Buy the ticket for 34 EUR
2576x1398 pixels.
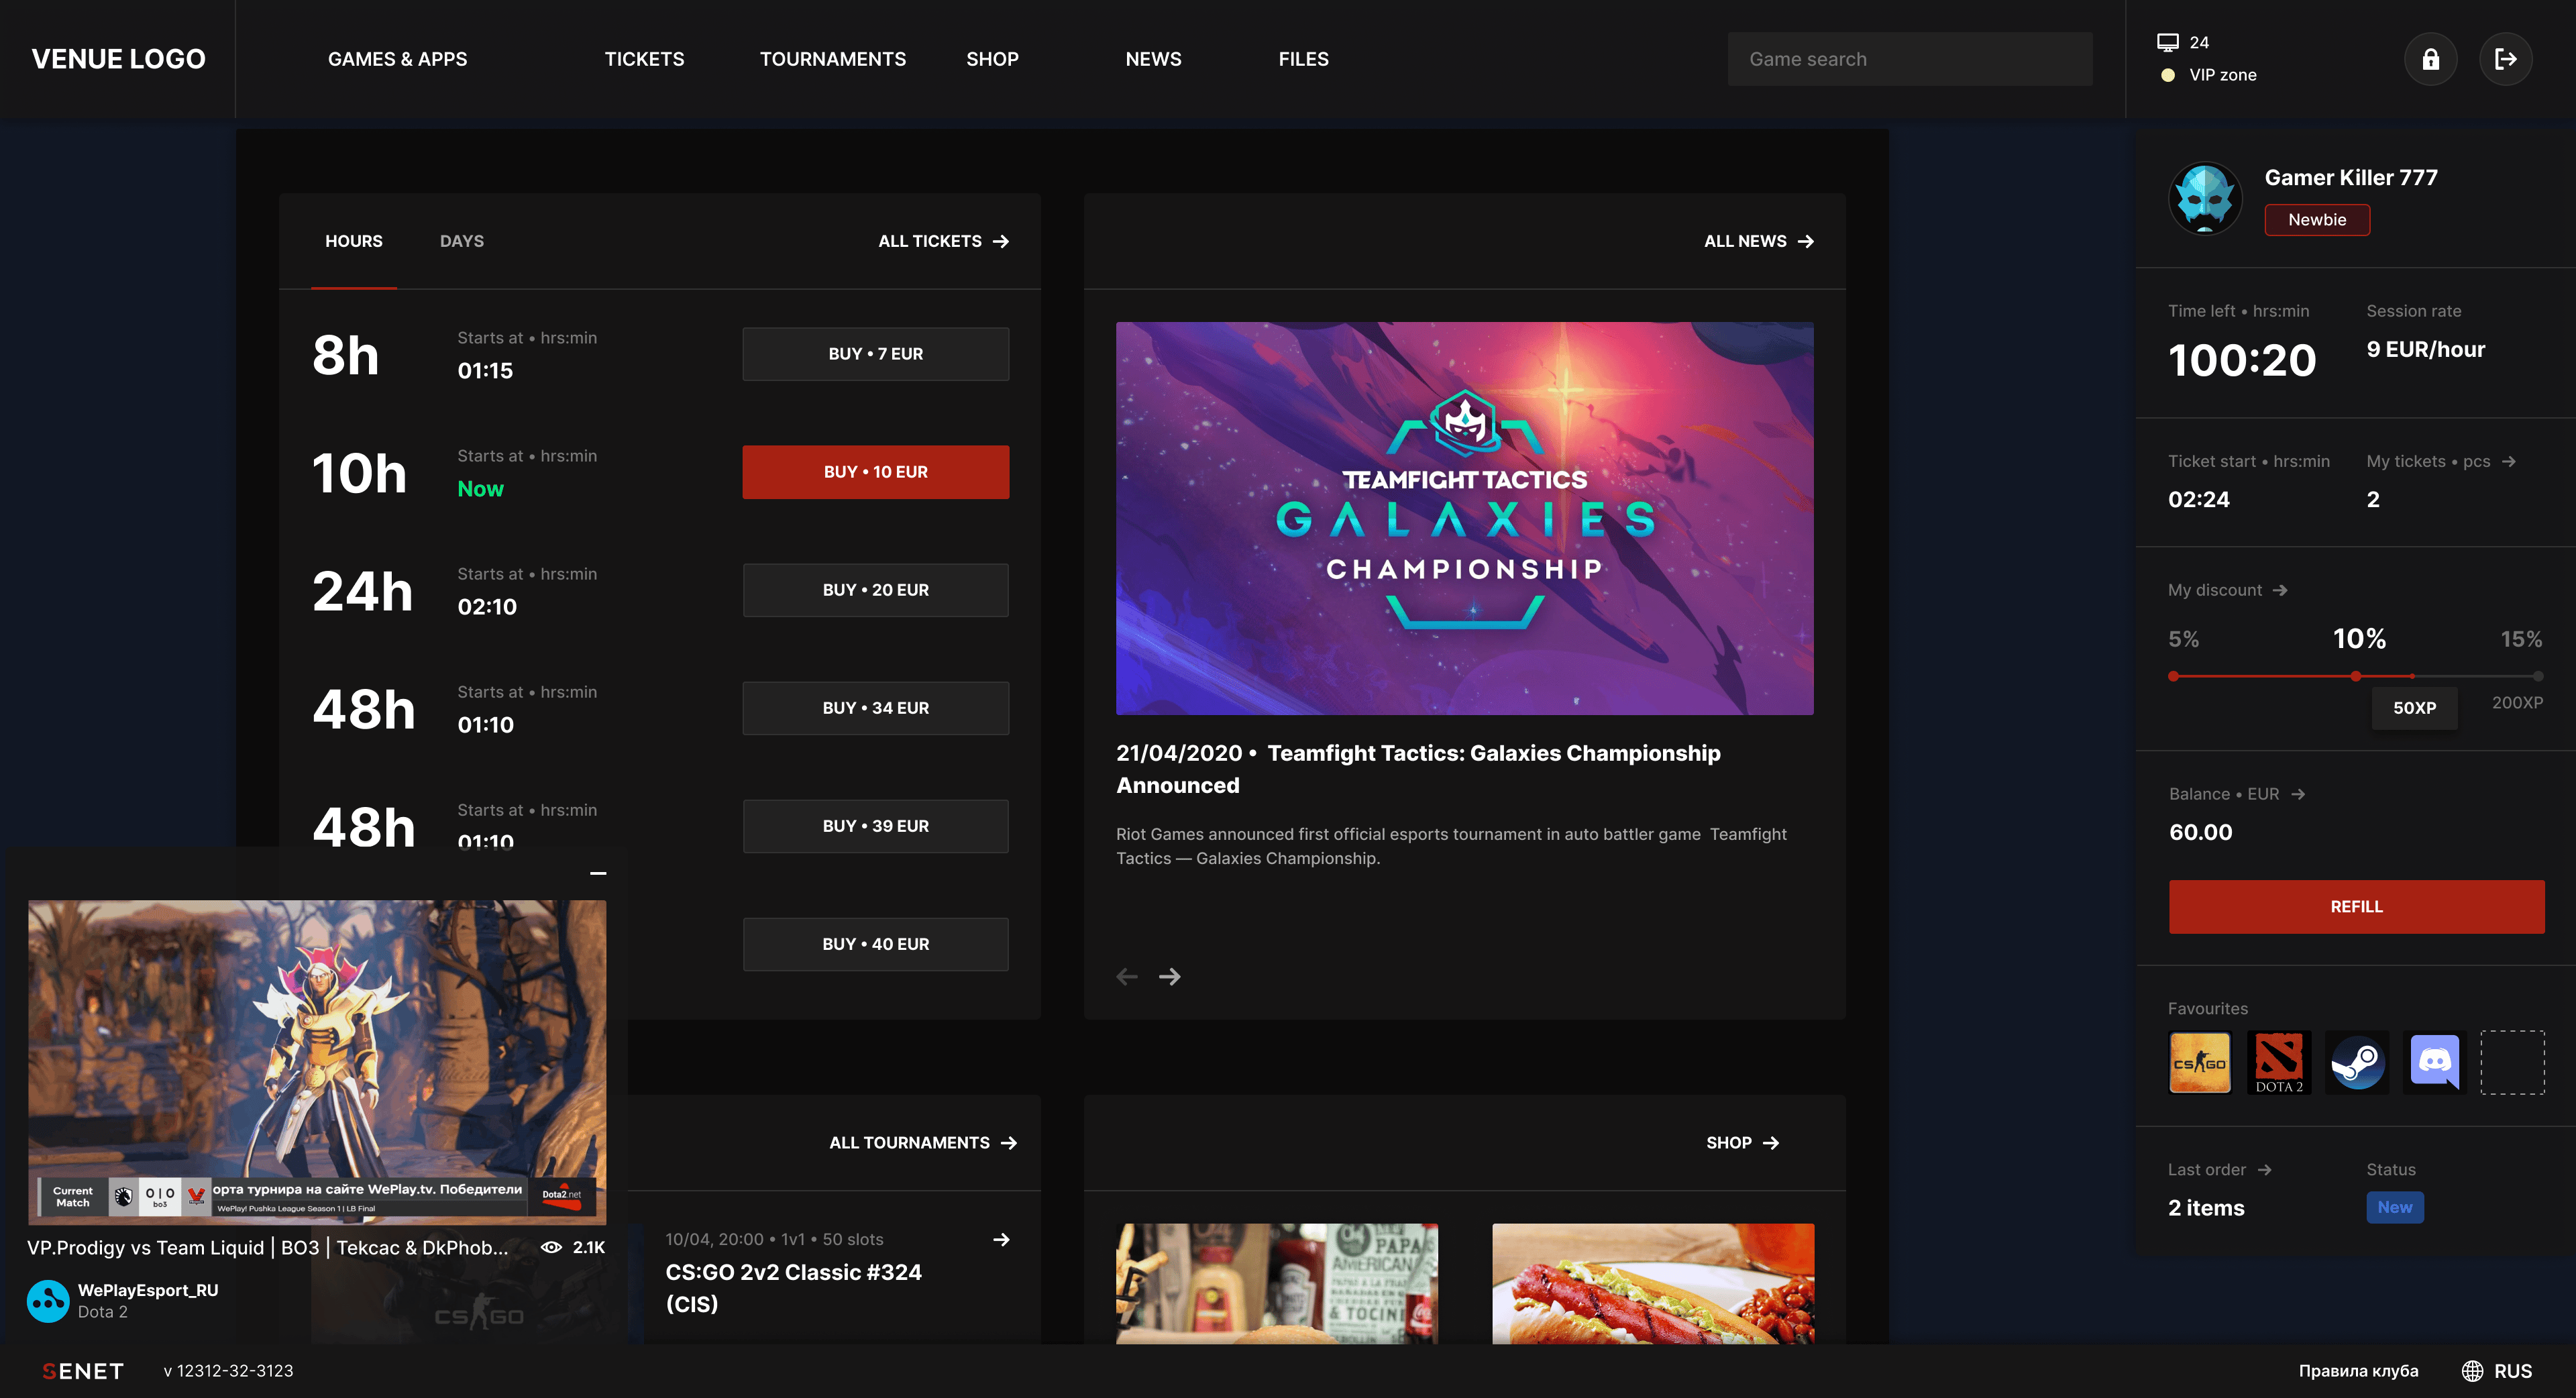(875, 708)
